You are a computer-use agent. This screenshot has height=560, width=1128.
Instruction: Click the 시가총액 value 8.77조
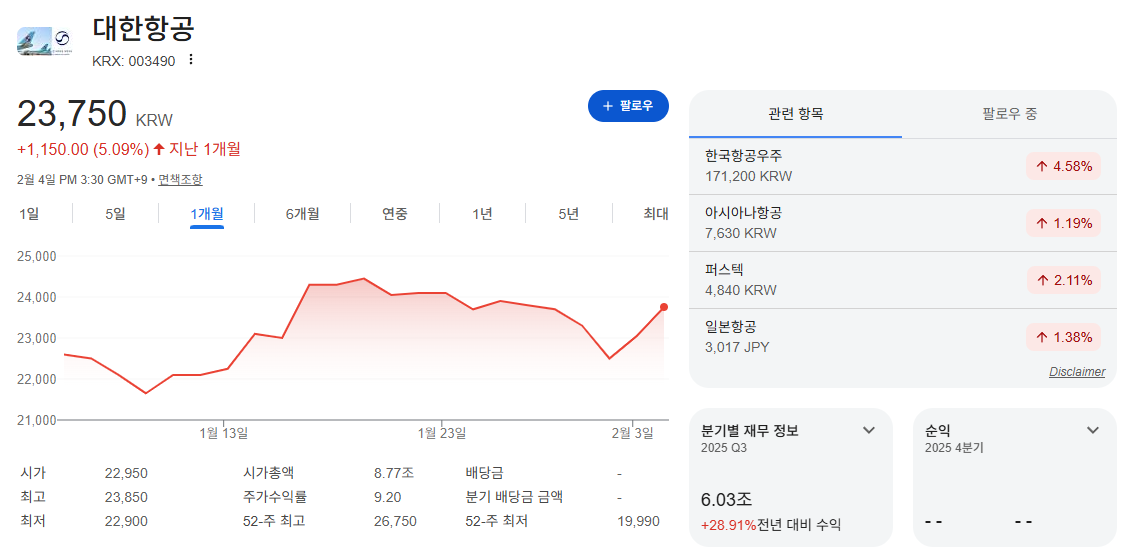394,474
